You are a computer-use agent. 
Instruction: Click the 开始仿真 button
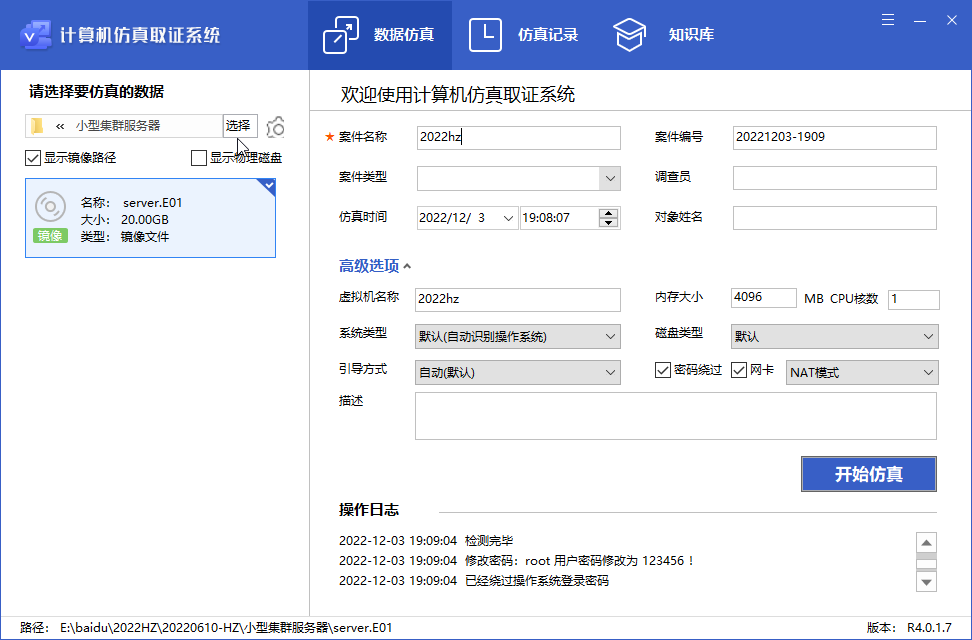coord(868,474)
